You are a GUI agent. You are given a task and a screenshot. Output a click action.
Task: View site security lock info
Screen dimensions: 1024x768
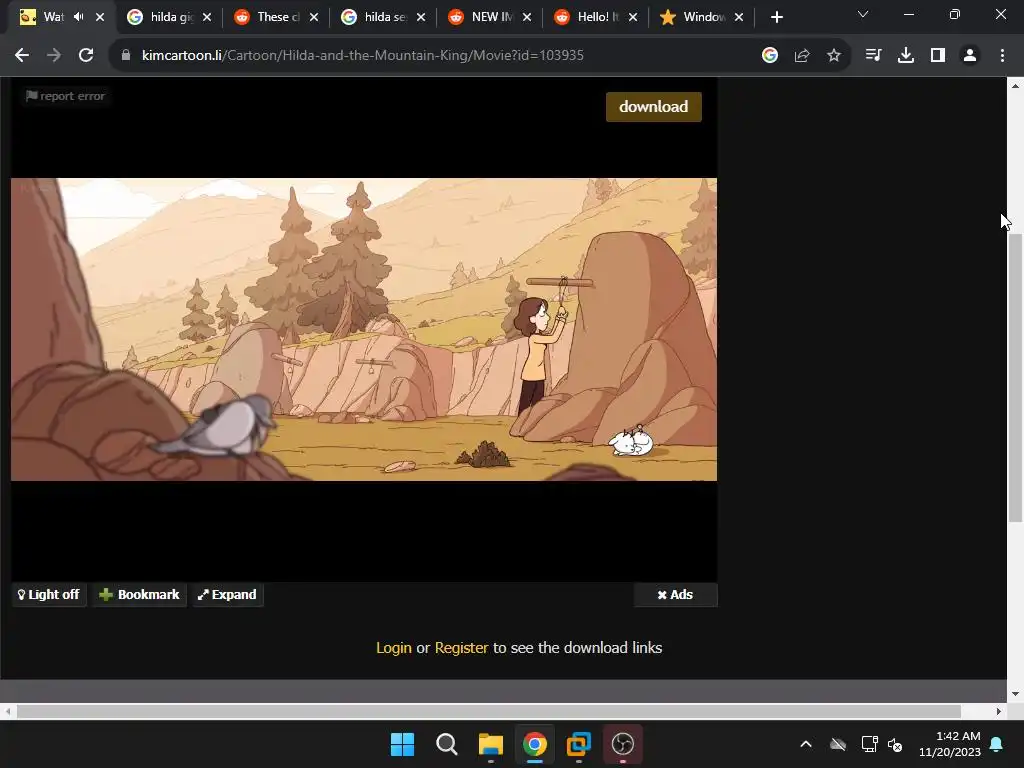click(x=126, y=56)
